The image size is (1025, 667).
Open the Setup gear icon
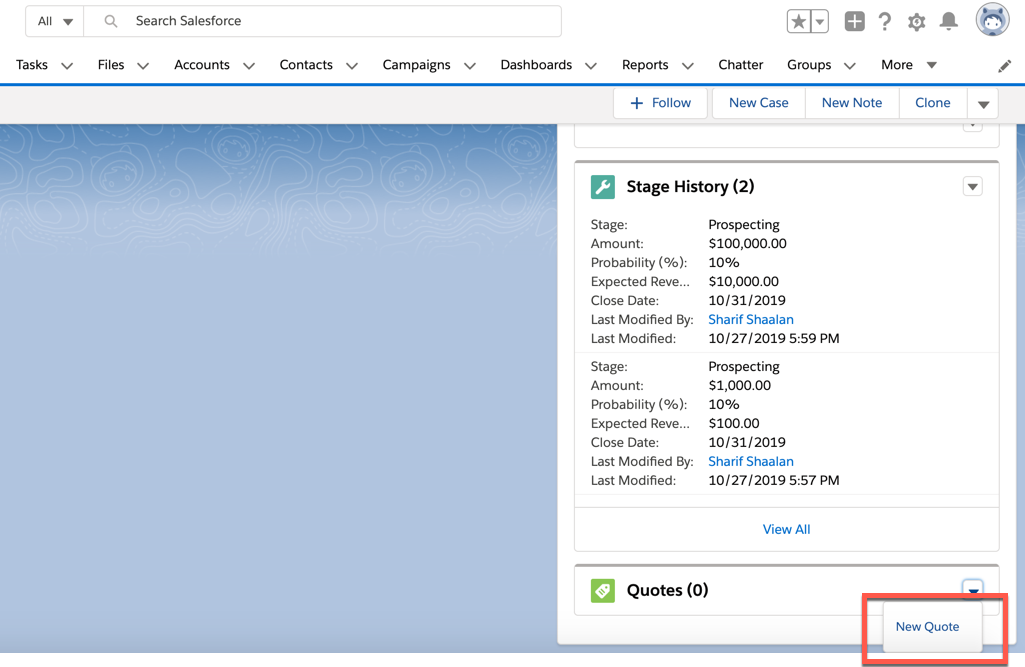pyautogui.click(x=916, y=22)
